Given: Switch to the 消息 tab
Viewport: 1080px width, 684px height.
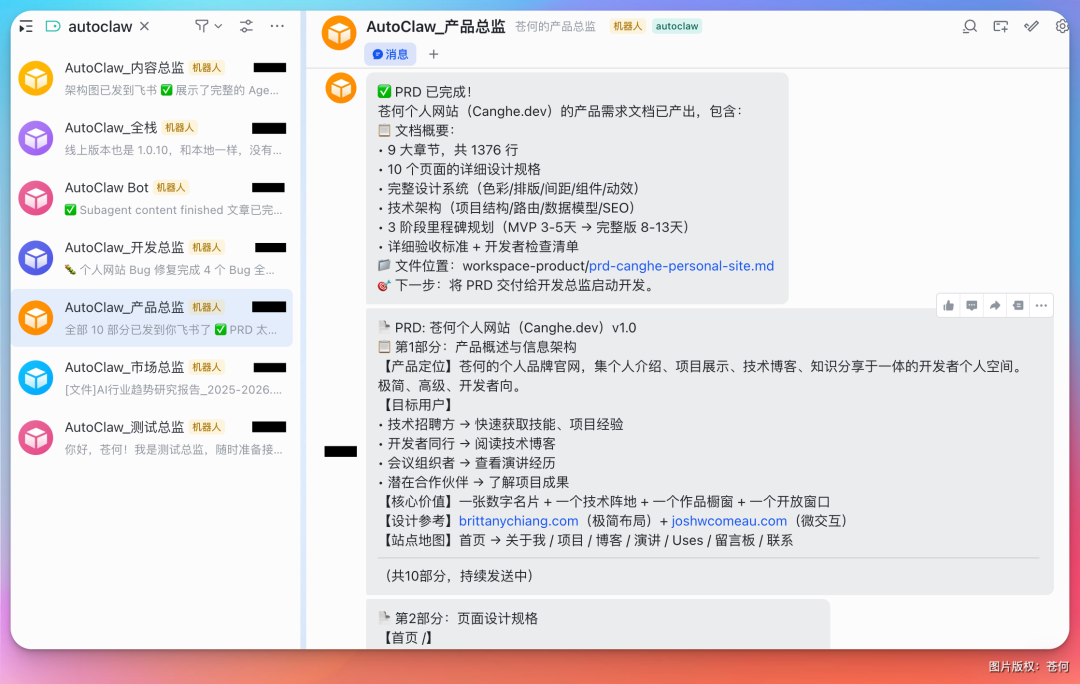Looking at the screenshot, I should tap(390, 54).
